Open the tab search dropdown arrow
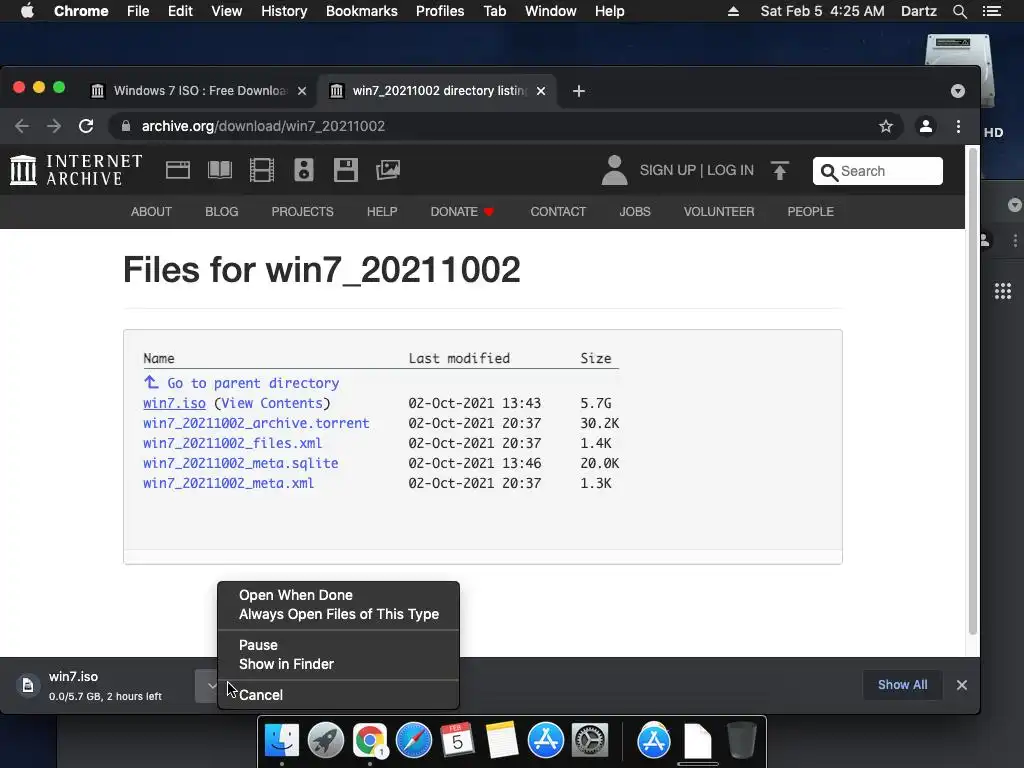The height and width of the screenshot is (768, 1024). pos(957,91)
